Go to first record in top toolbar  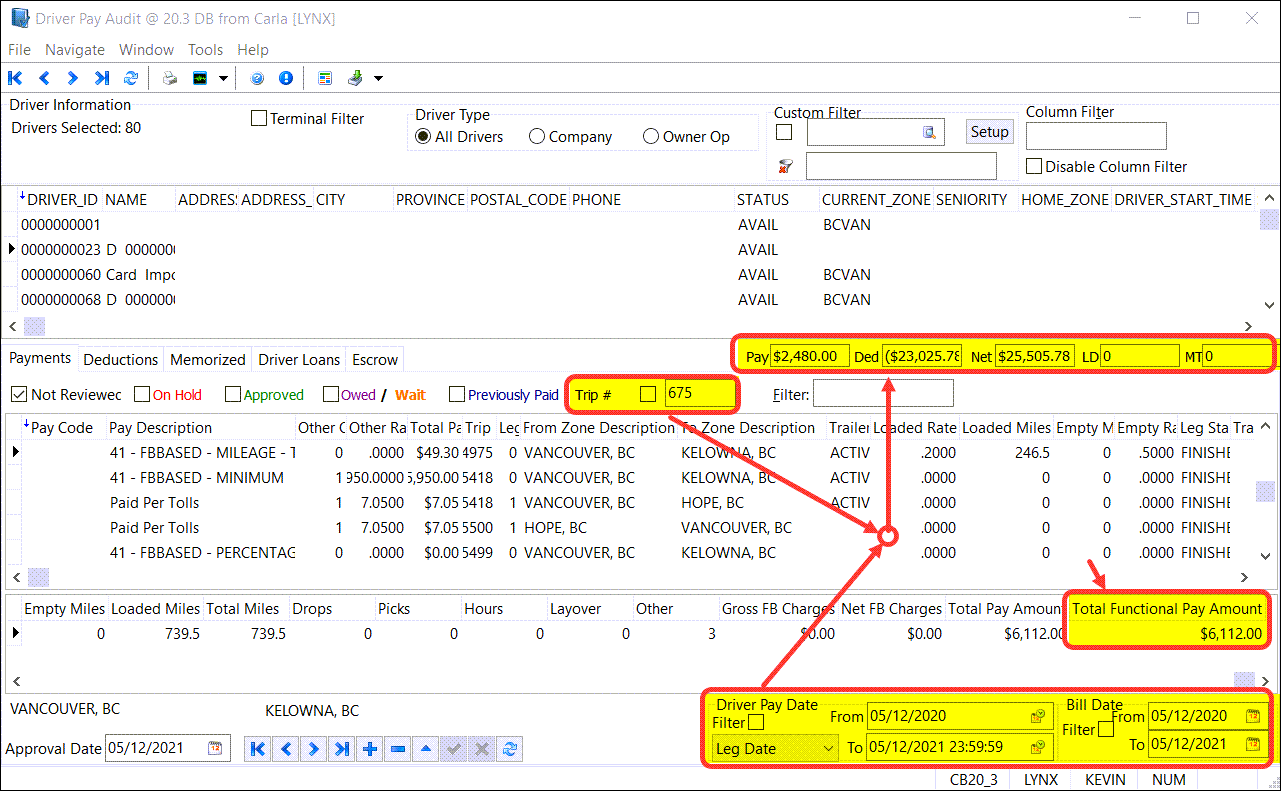coord(15,78)
